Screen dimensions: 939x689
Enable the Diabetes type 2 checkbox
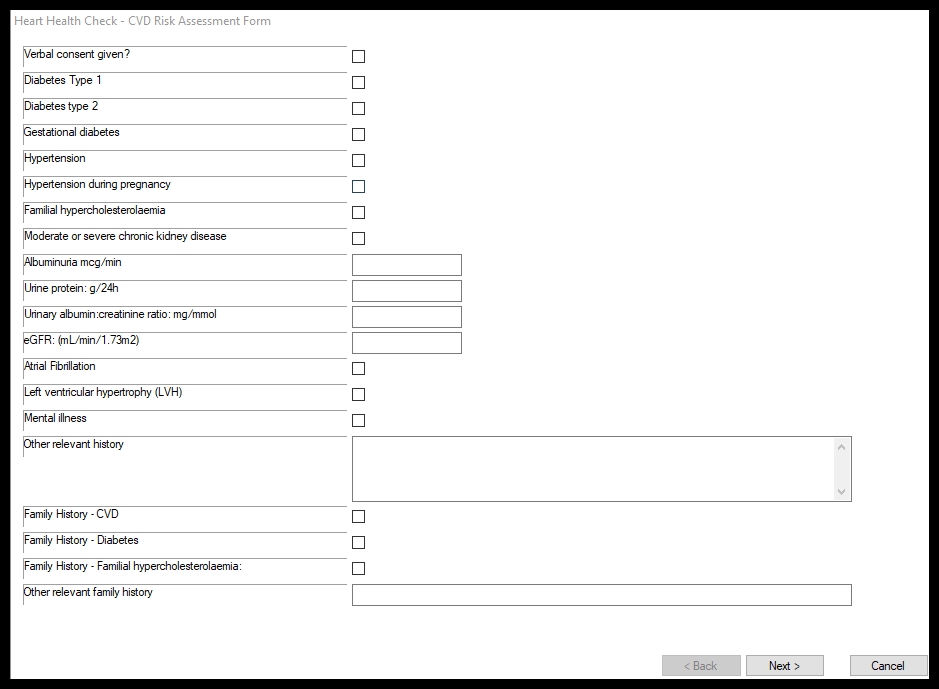[x=358, y=109]
